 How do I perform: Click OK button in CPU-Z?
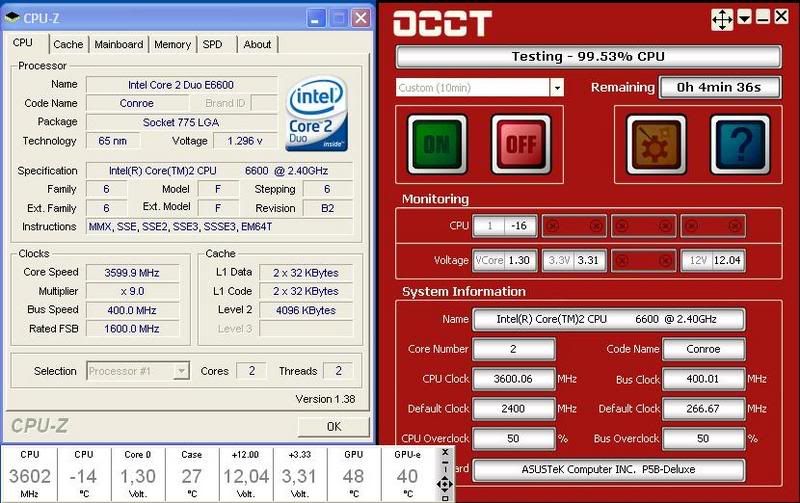pyautogui.click(x=334, y=426)
